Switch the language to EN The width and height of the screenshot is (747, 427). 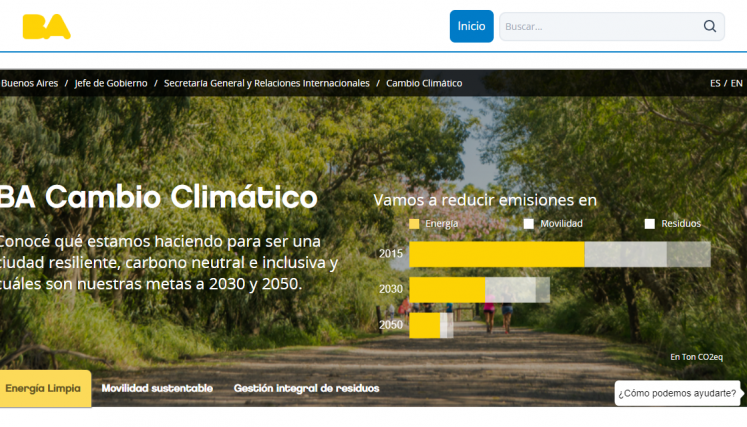point(737,83)
